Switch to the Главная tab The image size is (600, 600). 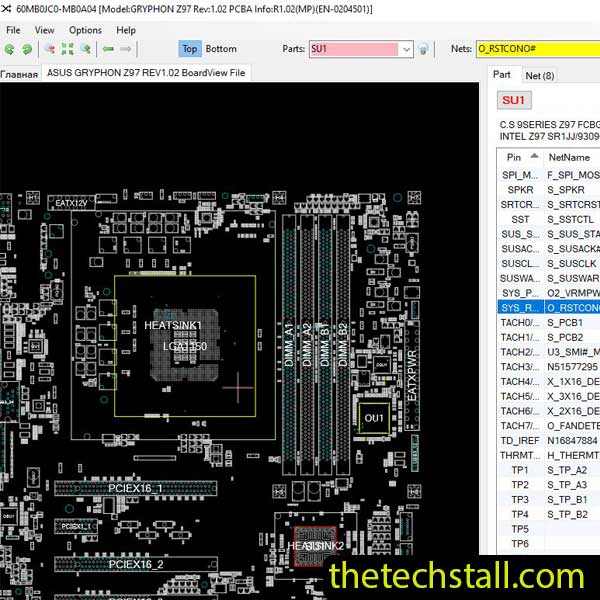19,74
